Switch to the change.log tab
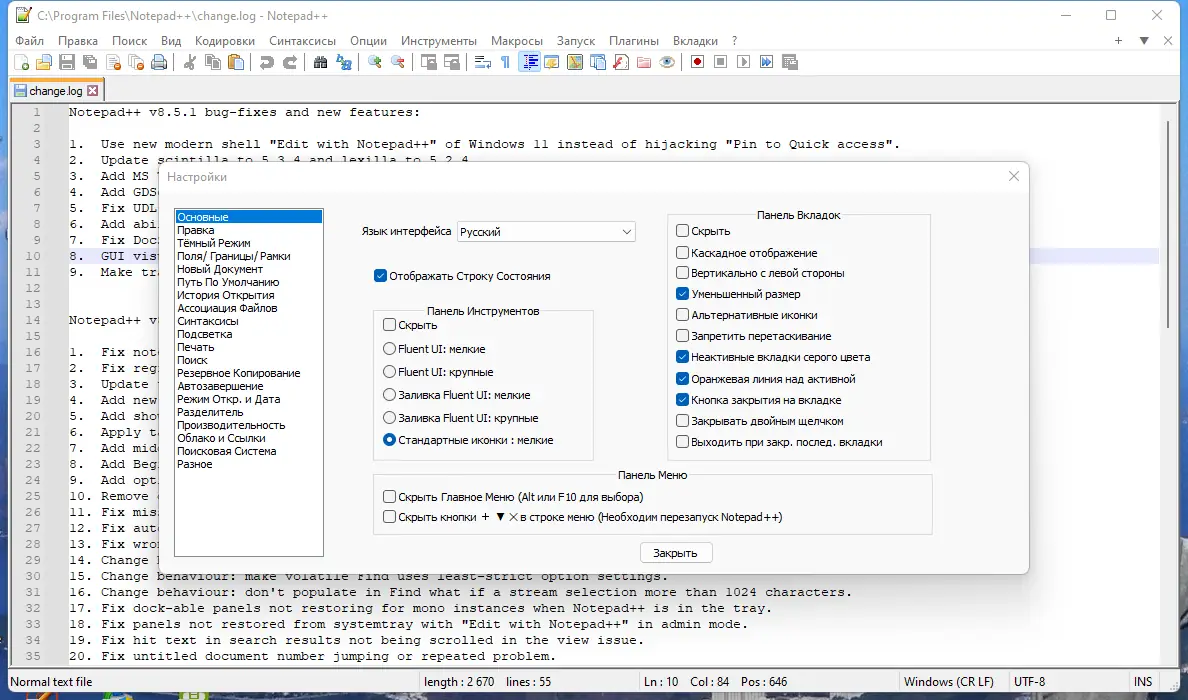 tap(55, 91)
